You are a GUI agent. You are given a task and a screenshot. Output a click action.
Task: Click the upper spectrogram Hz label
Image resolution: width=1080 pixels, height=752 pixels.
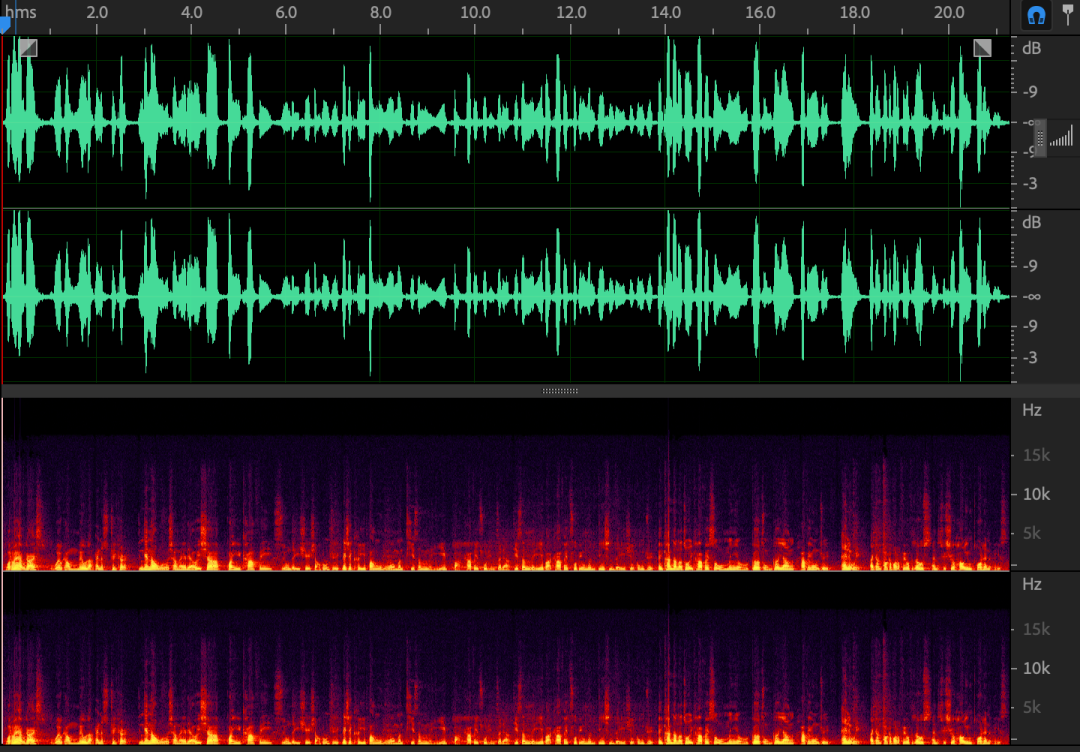tap(1032, 410)
